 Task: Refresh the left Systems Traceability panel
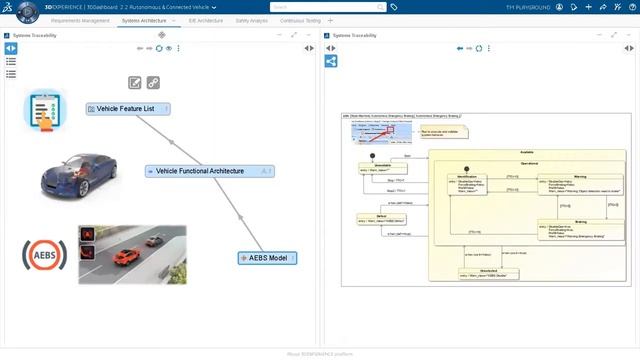(159, 48)
